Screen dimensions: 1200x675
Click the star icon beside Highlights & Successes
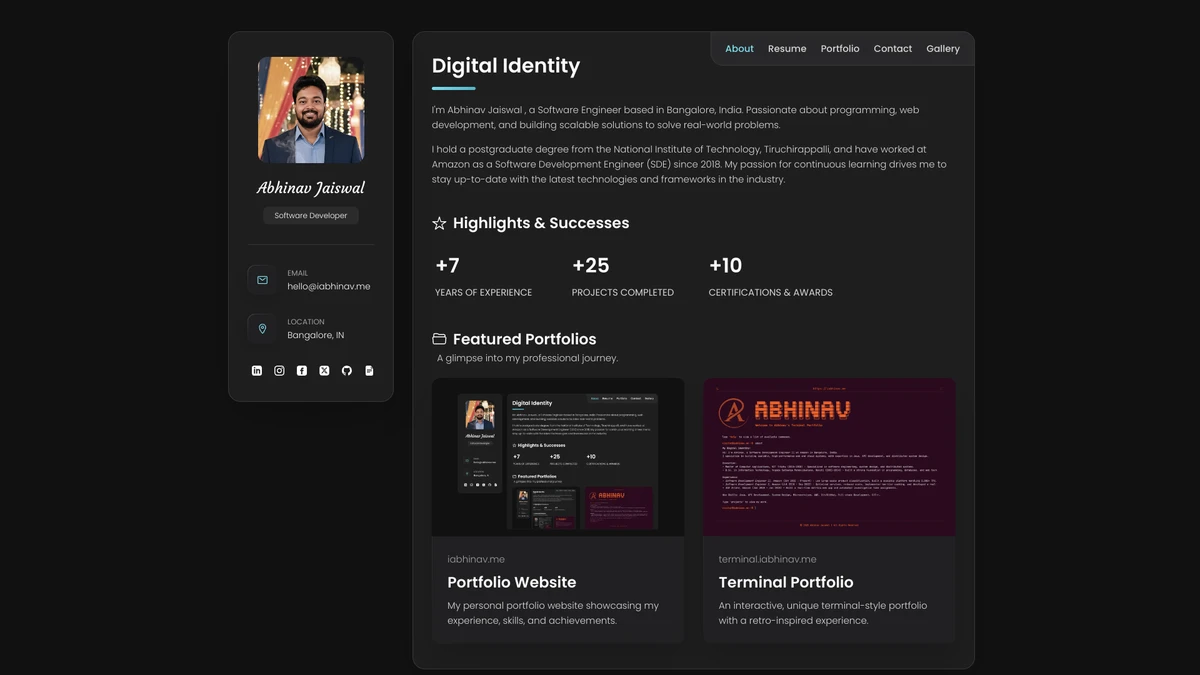tap(439, 223)
